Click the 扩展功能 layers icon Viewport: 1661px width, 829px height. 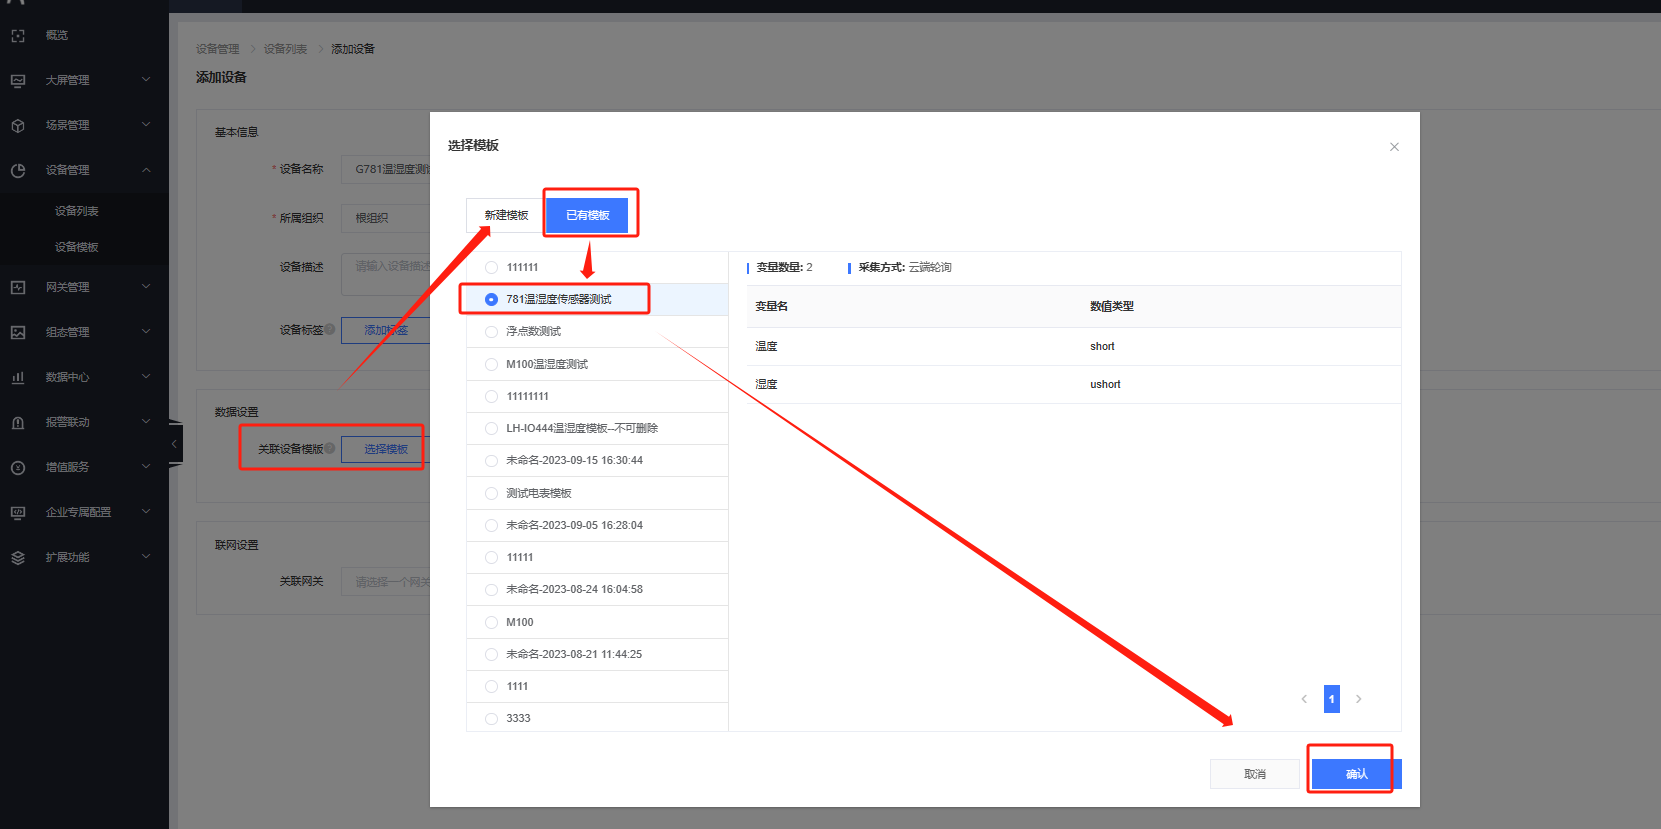[x=18, y=557]
